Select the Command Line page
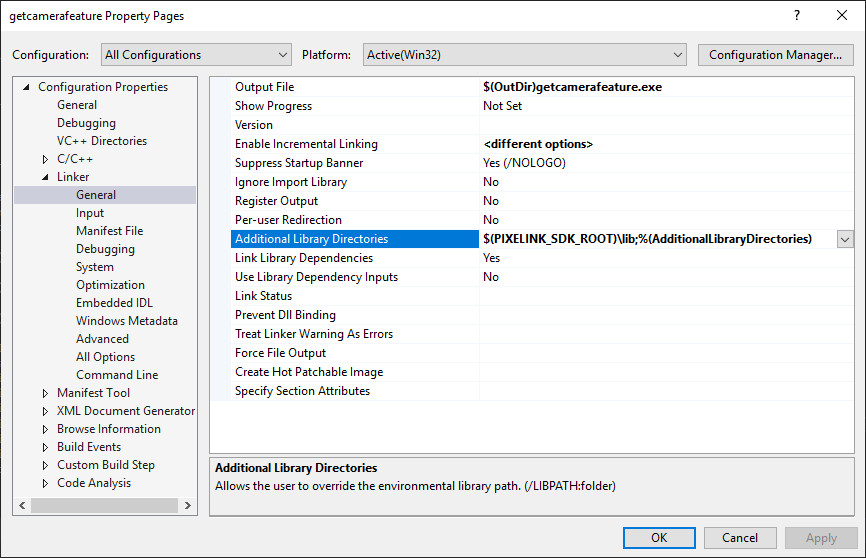The image size is (866, 558). coord(117,375)
